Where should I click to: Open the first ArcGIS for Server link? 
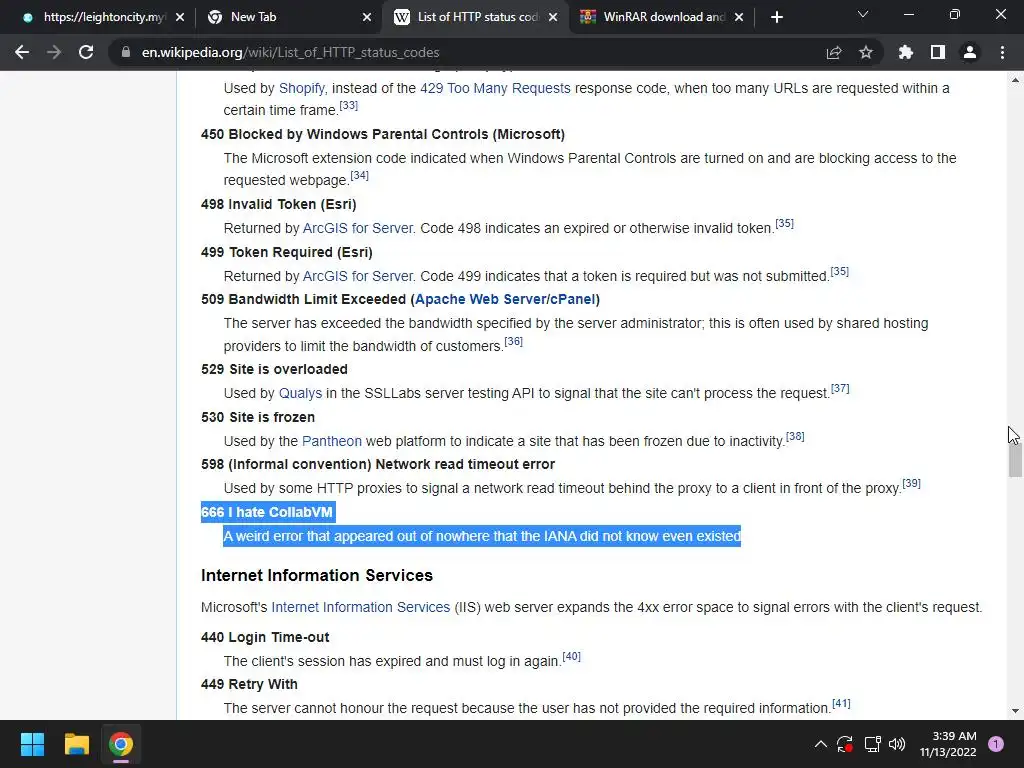tap(358, 229)
